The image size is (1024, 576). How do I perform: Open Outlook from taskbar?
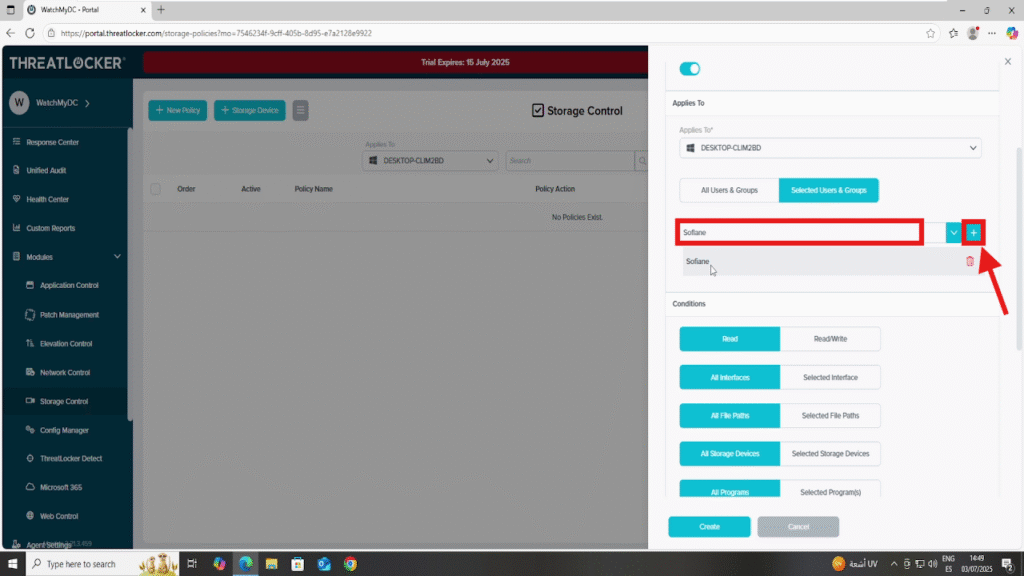click(324, 564)
